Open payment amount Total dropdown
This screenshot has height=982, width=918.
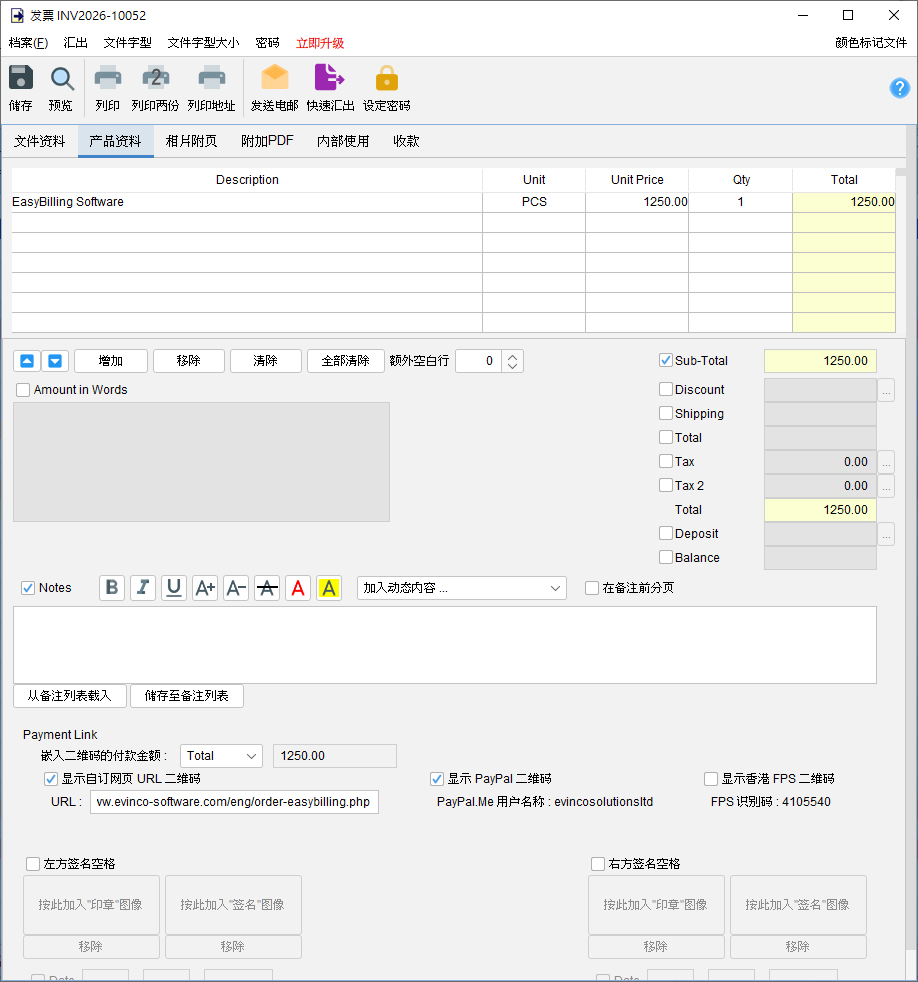click(x=221, y=756)
